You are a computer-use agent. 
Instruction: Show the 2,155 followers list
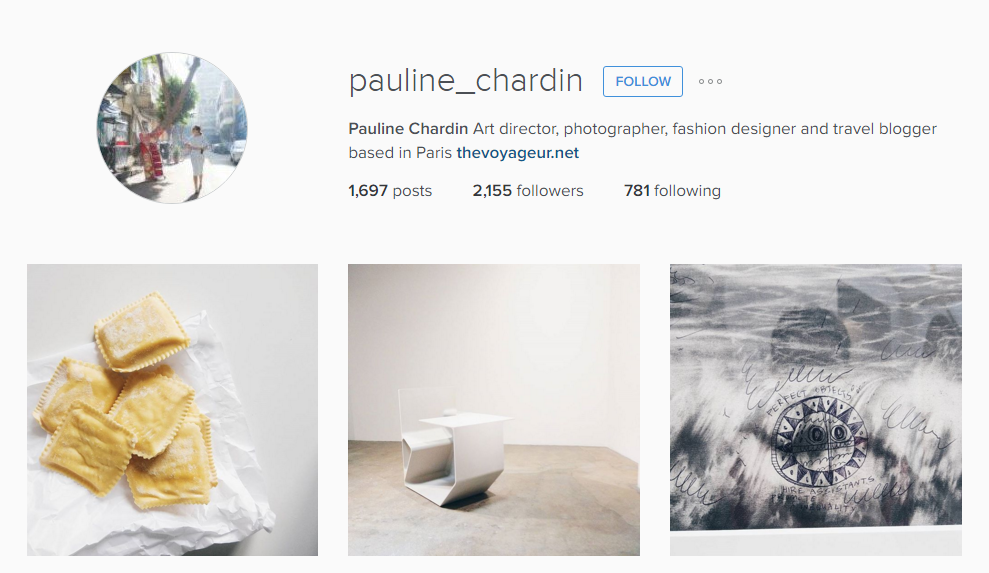click(x=528, y=191)
